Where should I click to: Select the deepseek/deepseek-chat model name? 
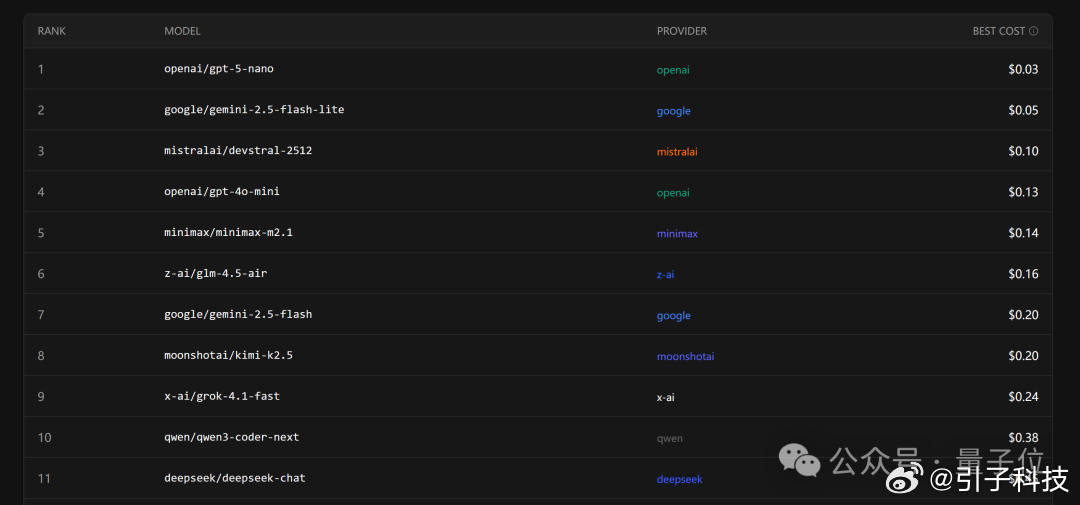[x=235, y=478]
